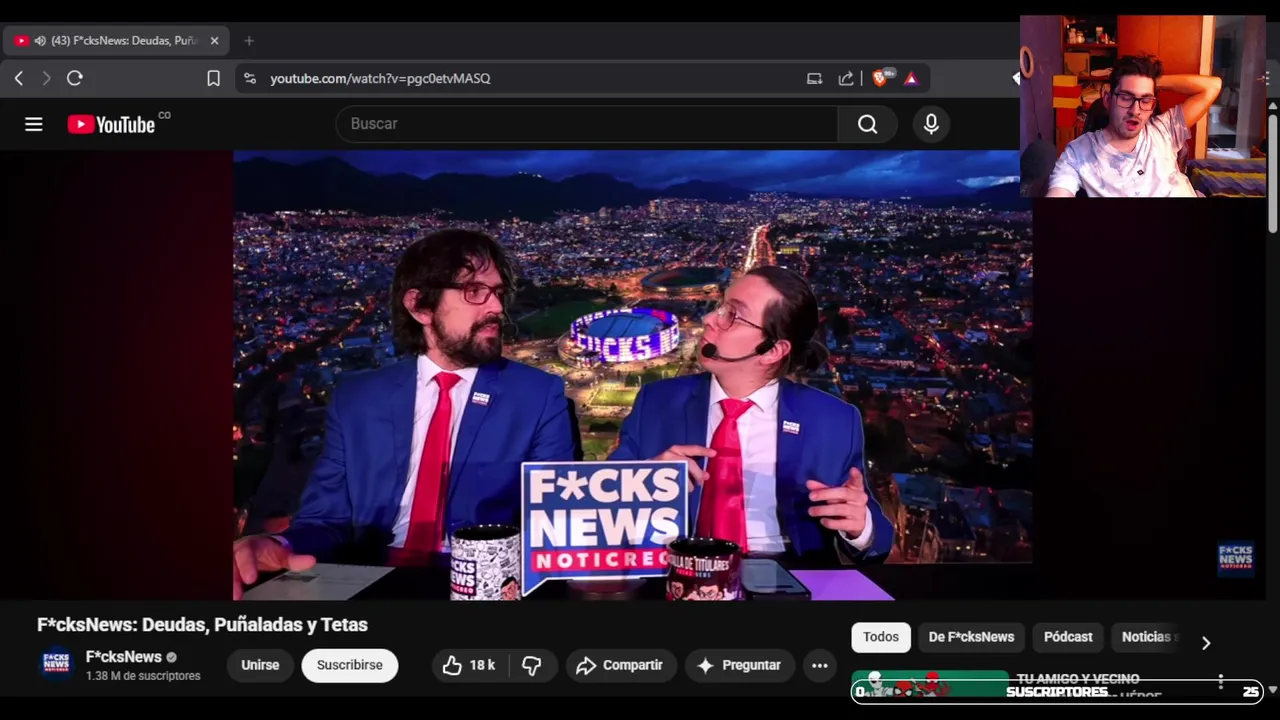Mute tab via speaker icon

[40, 41]
